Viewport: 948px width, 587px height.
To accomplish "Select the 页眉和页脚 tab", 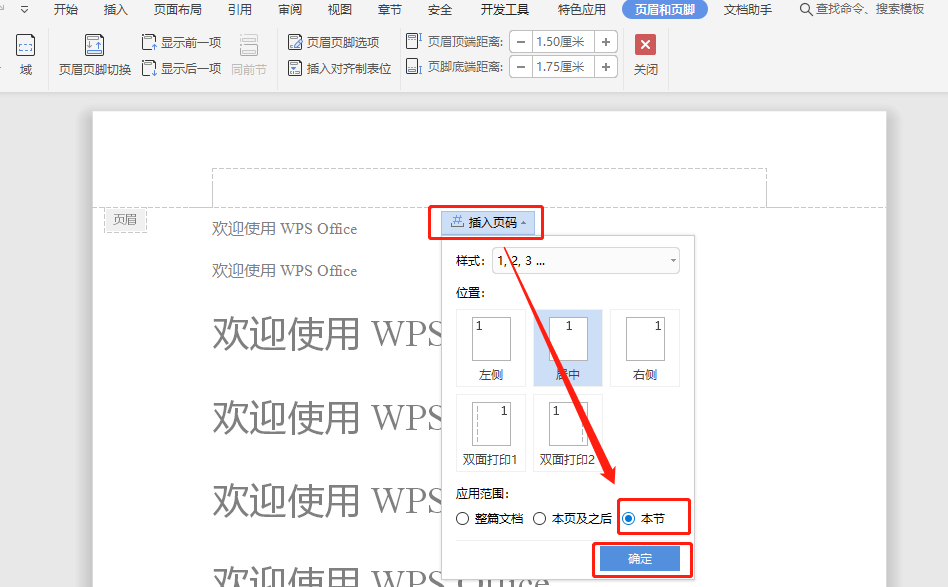I will pyautogui.click(x=664, y=10).
